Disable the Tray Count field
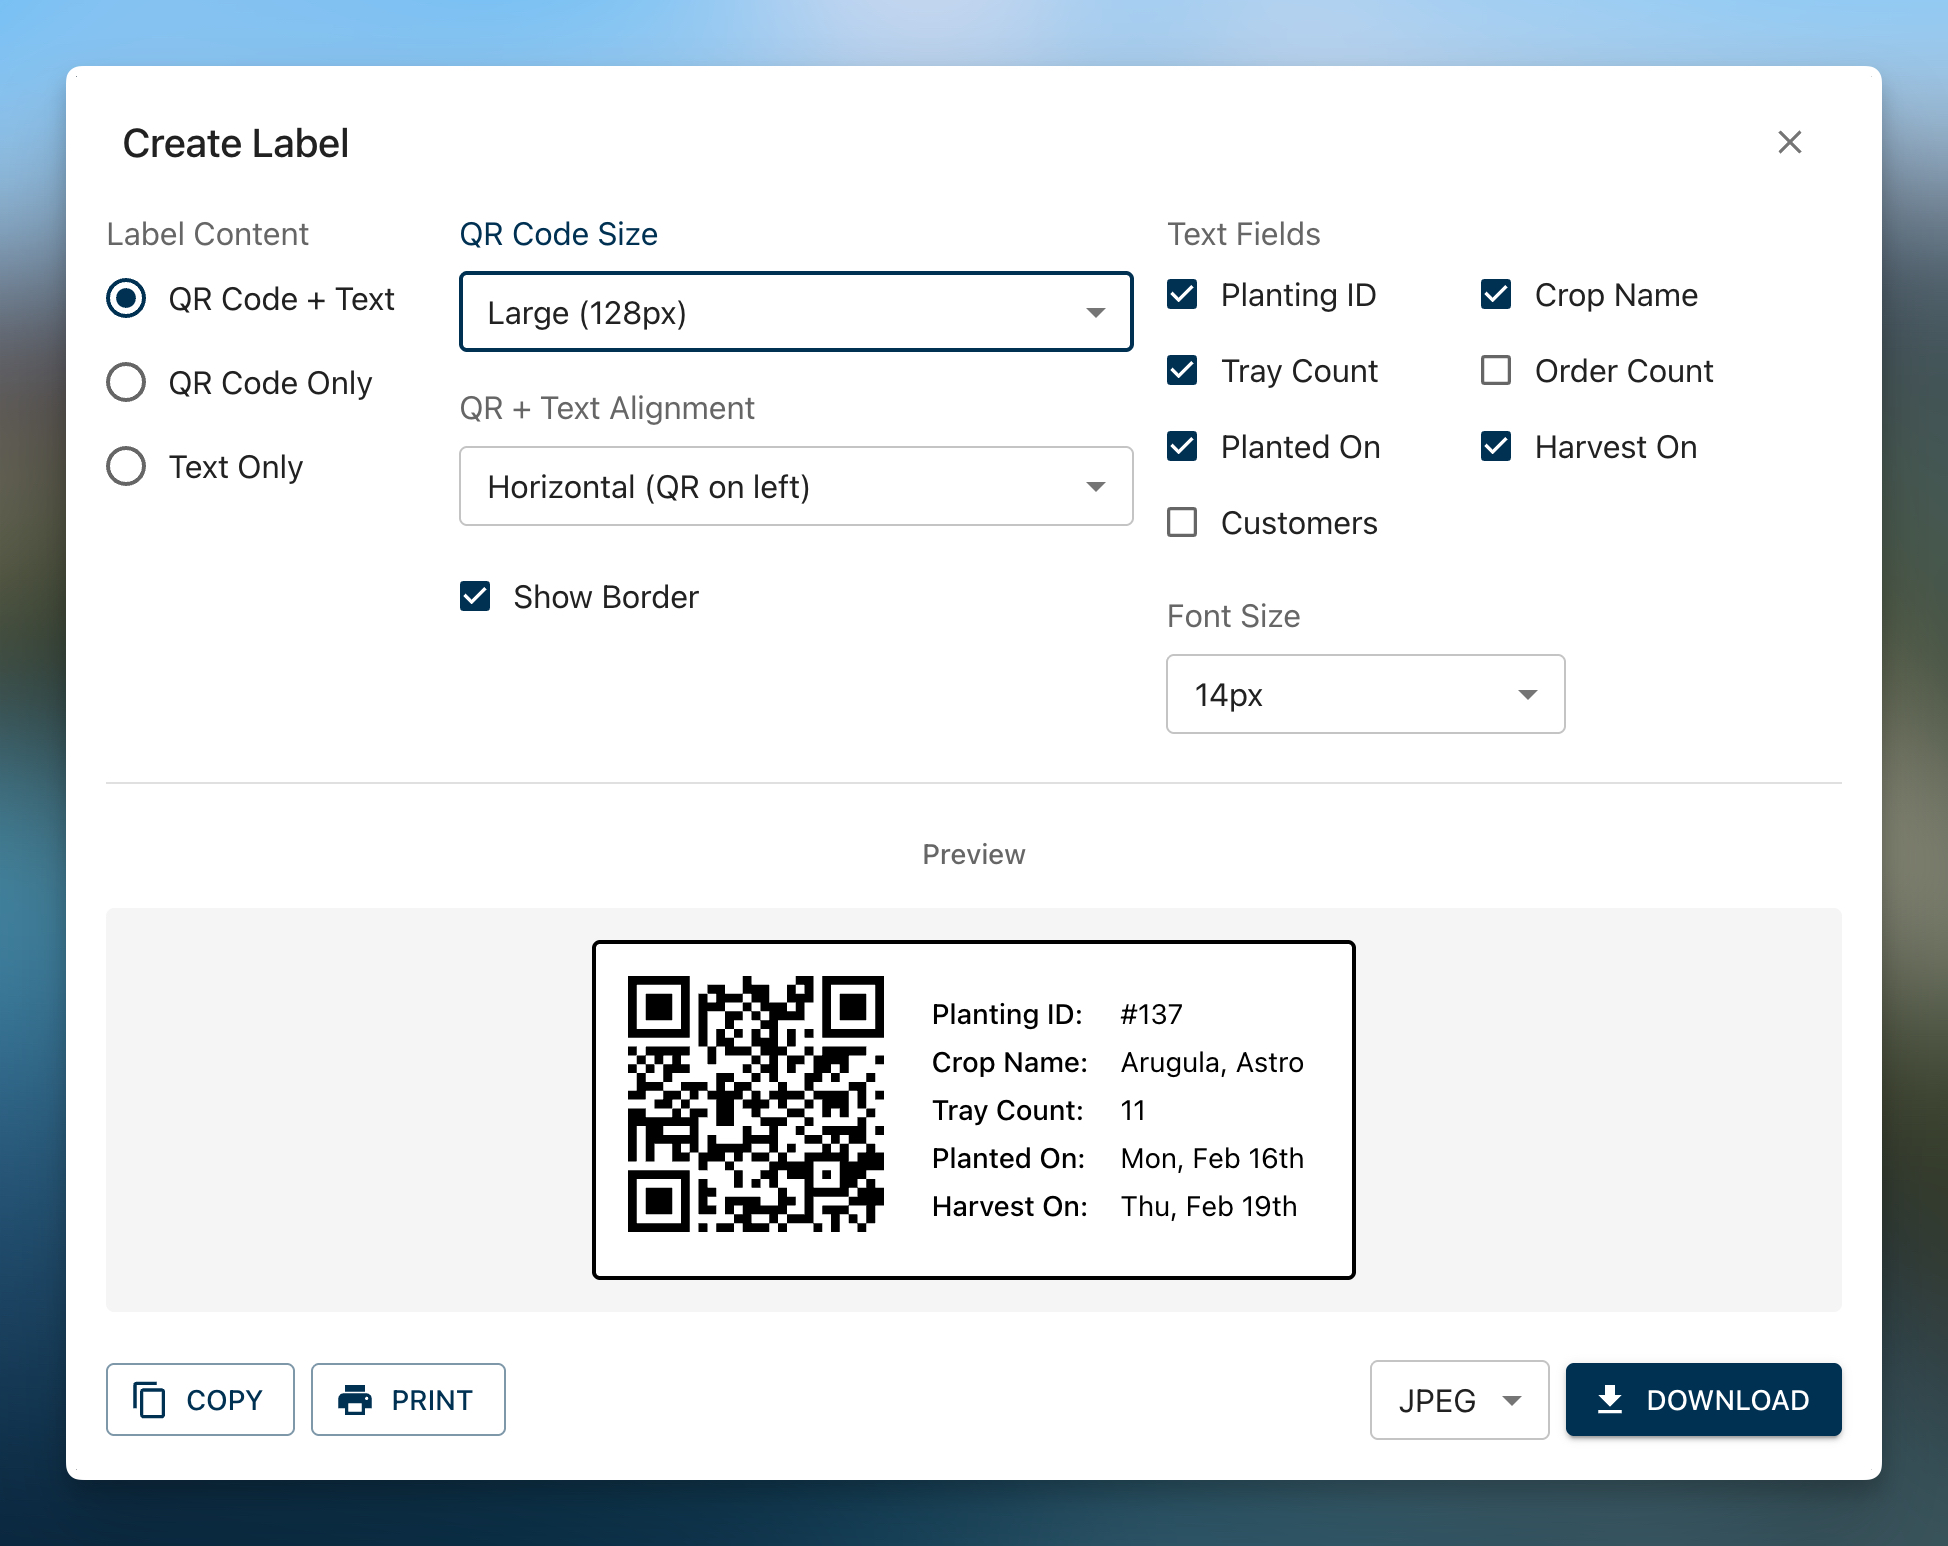The width and height of the screenshot is (1948, 1546). (x=1182, y=370)
